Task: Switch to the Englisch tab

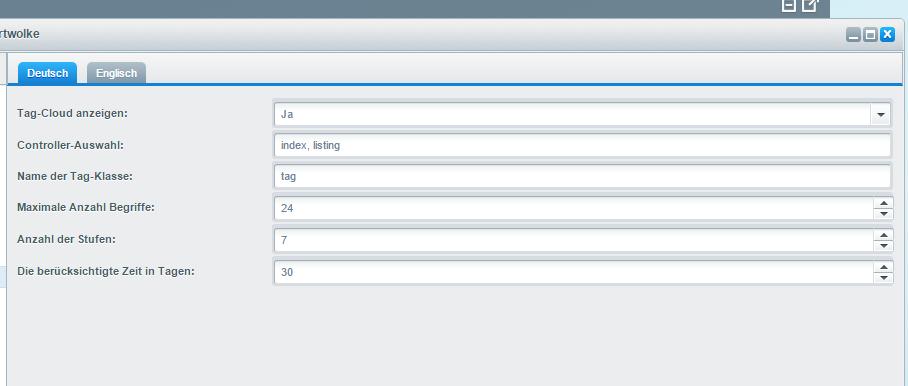Action: (116, 73)
